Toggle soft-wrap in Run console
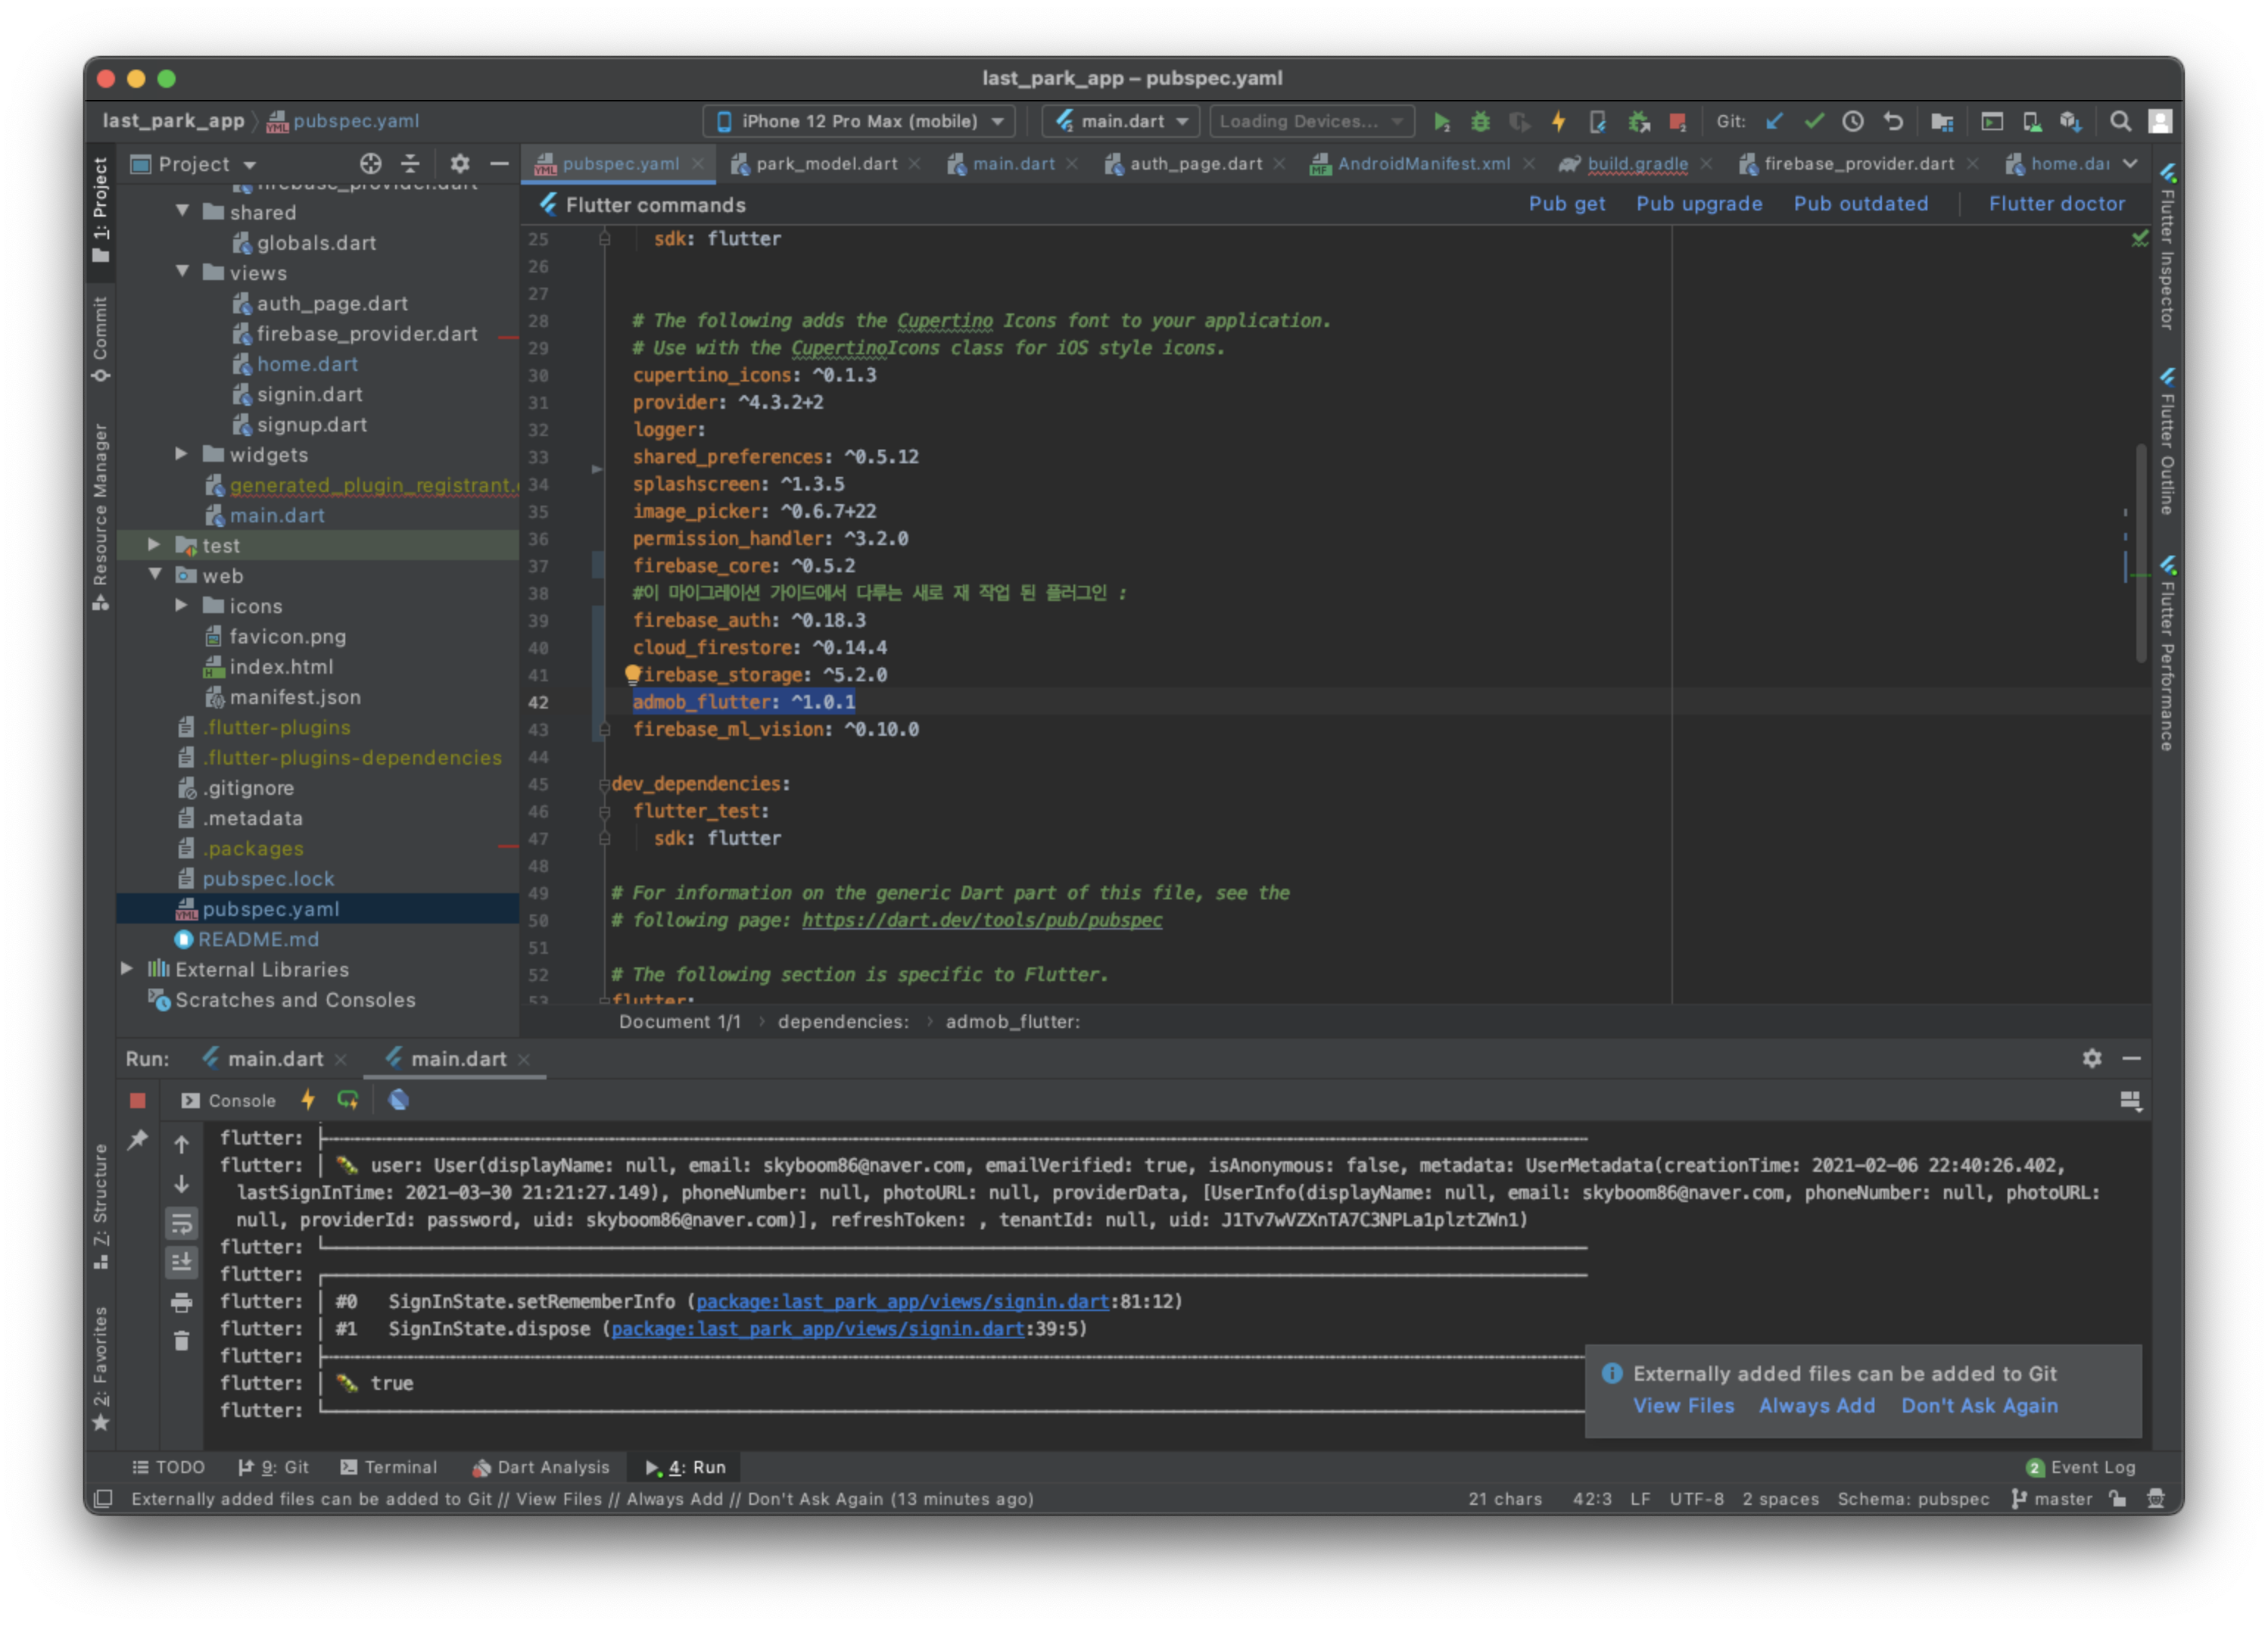The width and height of the screenshot is (2268, 1626). [x=181, y=1223]
